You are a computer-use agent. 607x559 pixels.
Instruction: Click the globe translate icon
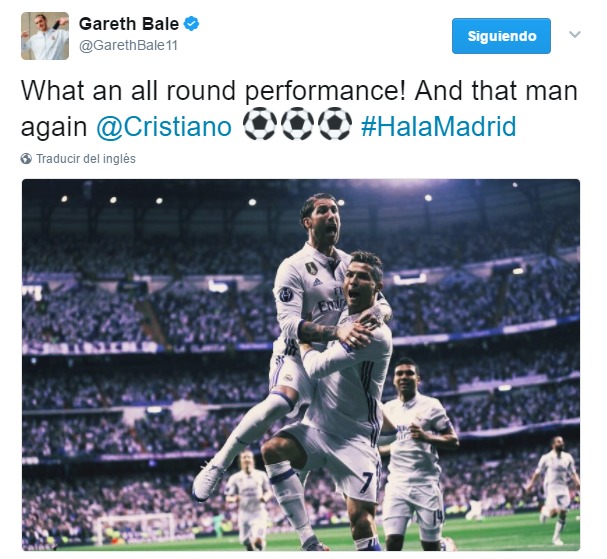[x=26, y=159]
